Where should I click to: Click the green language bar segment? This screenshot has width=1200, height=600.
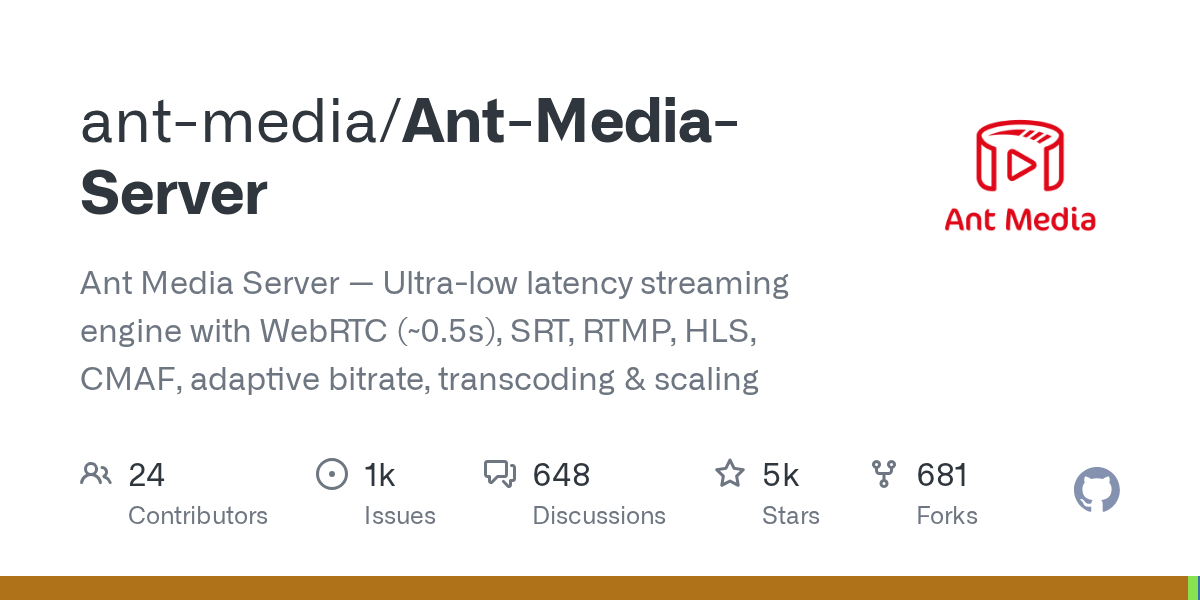tap(1193, 588)
